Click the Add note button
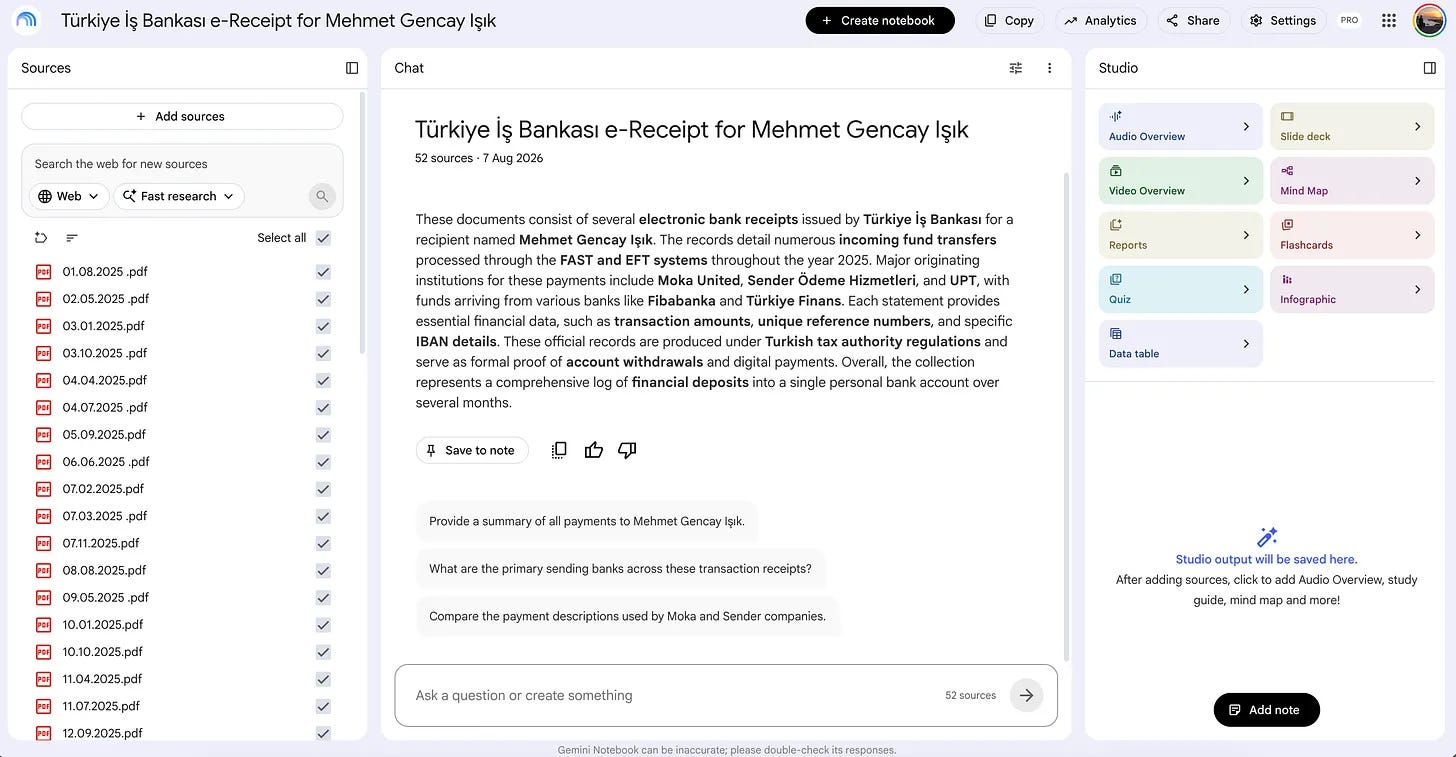Screen dimensions: 1456x757 click(x=1267, y=710)
